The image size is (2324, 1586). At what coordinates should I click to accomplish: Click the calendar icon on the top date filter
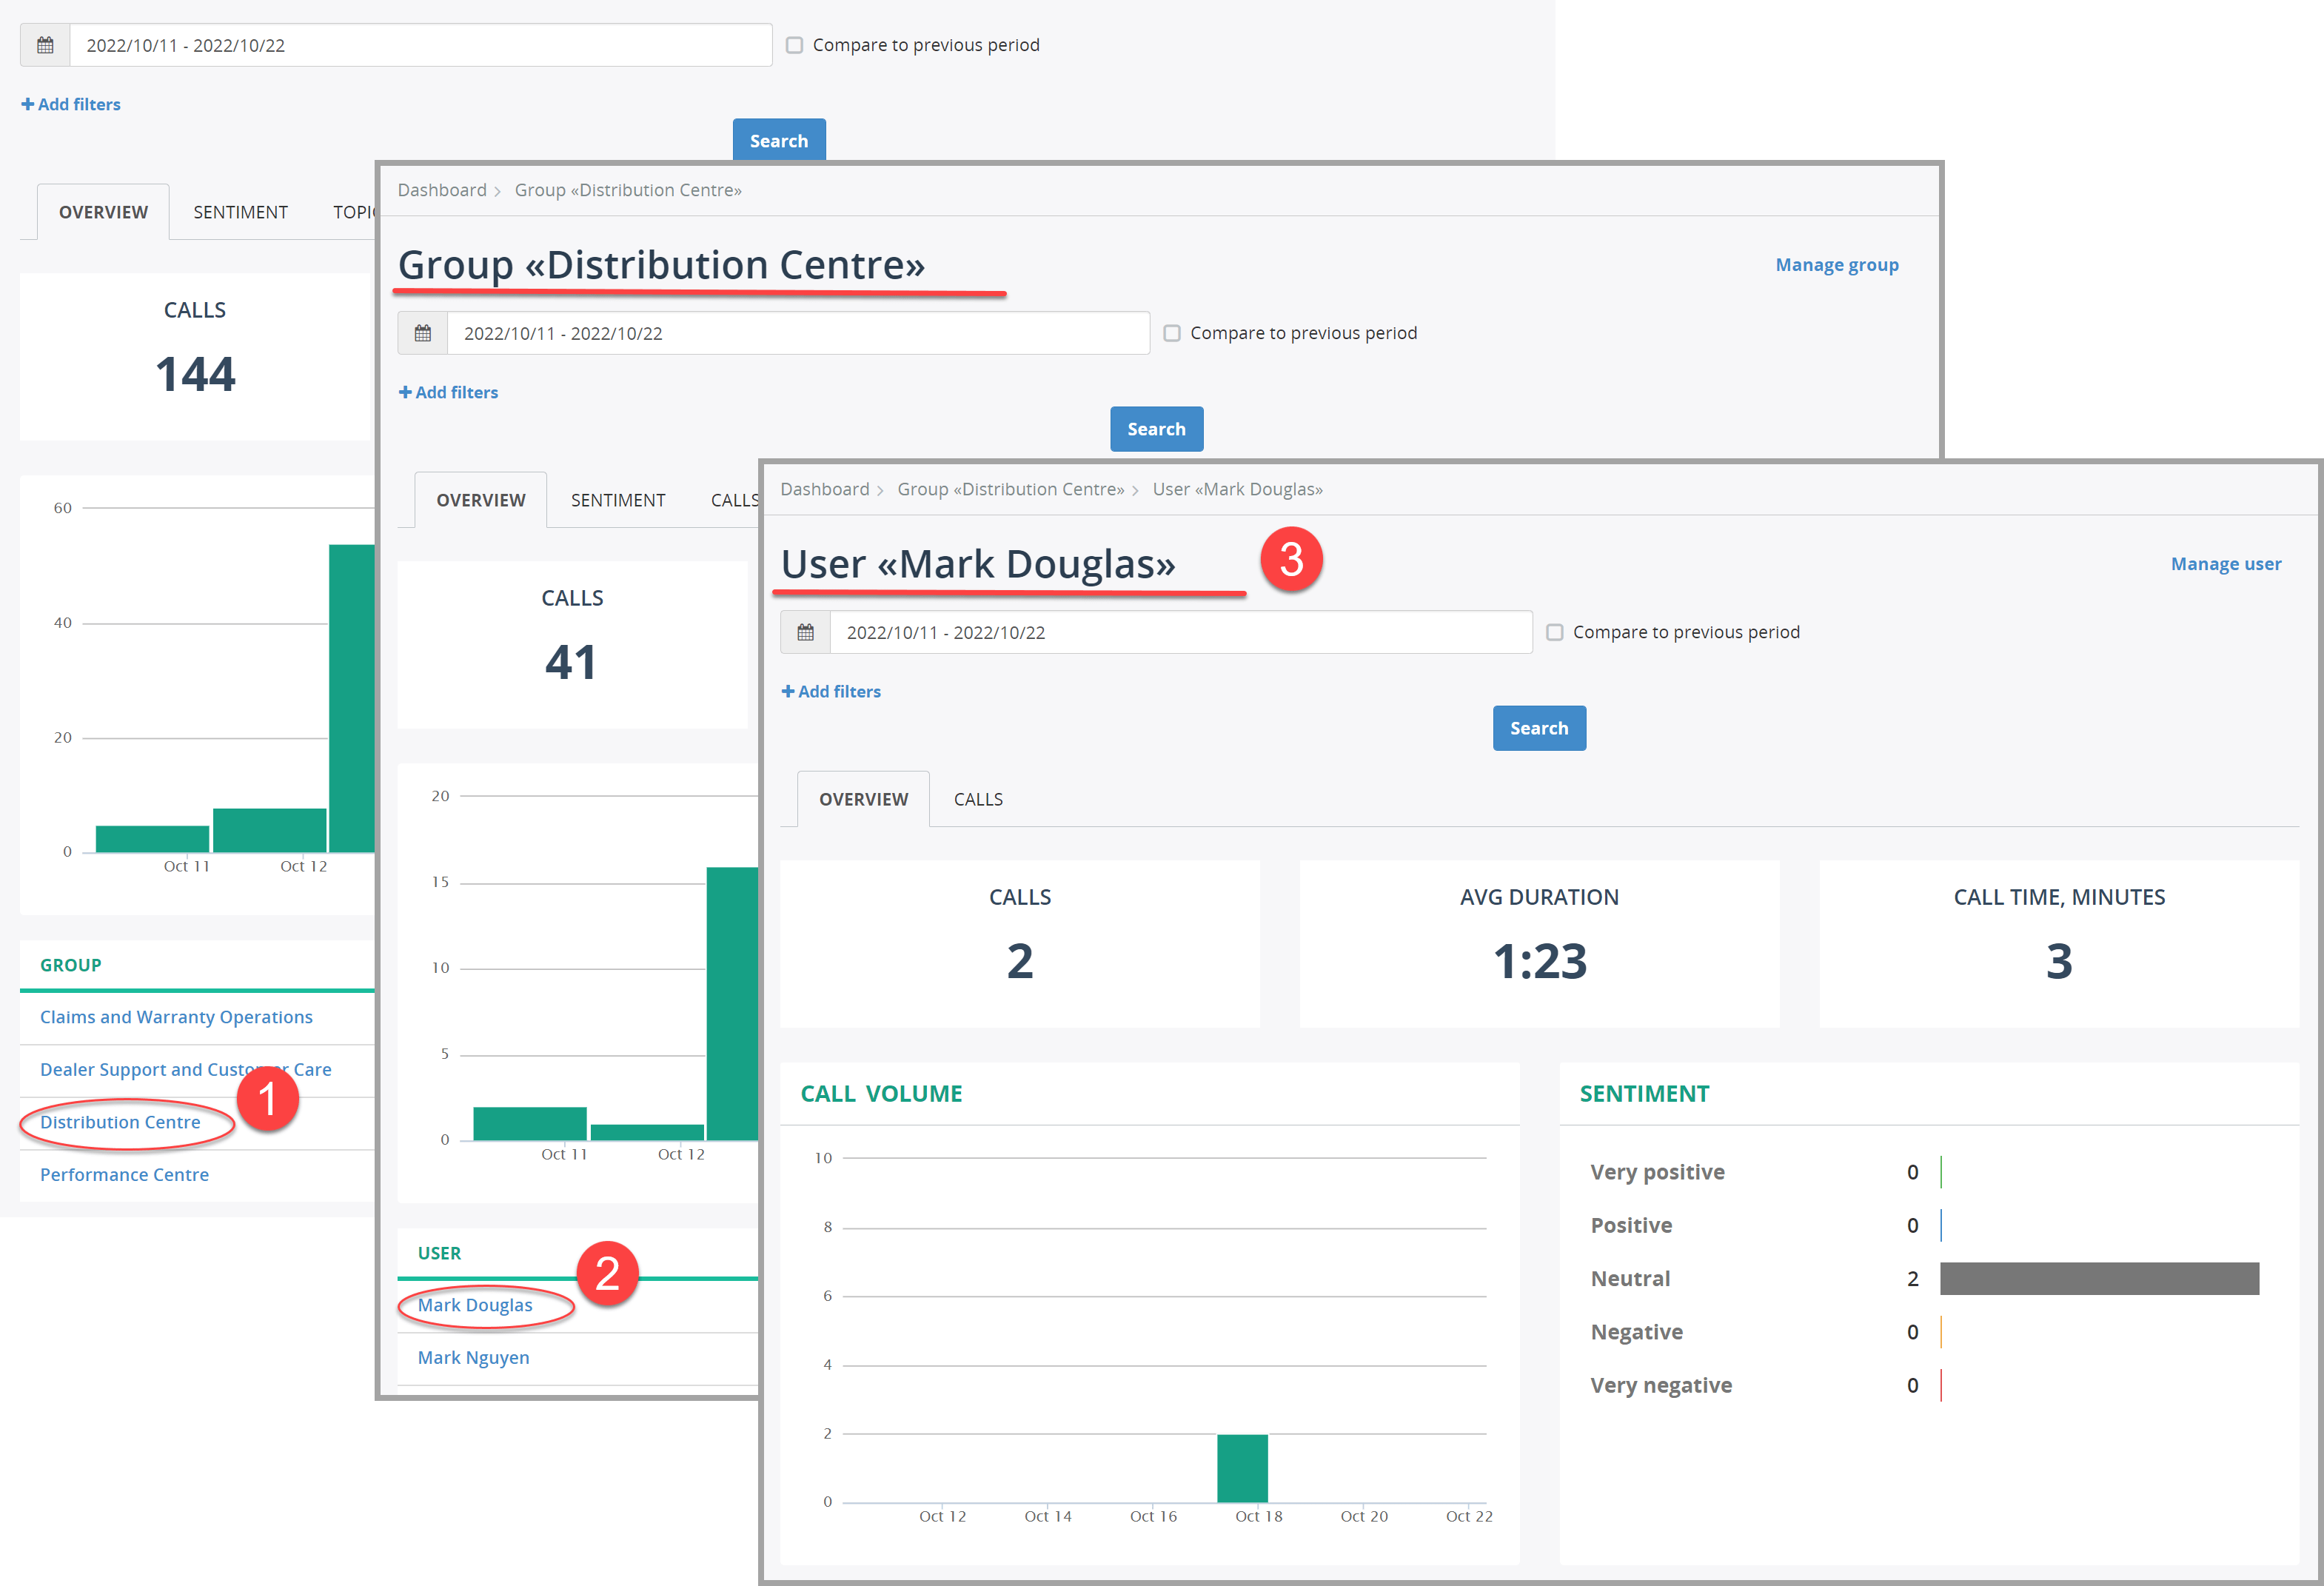[44, 44]
